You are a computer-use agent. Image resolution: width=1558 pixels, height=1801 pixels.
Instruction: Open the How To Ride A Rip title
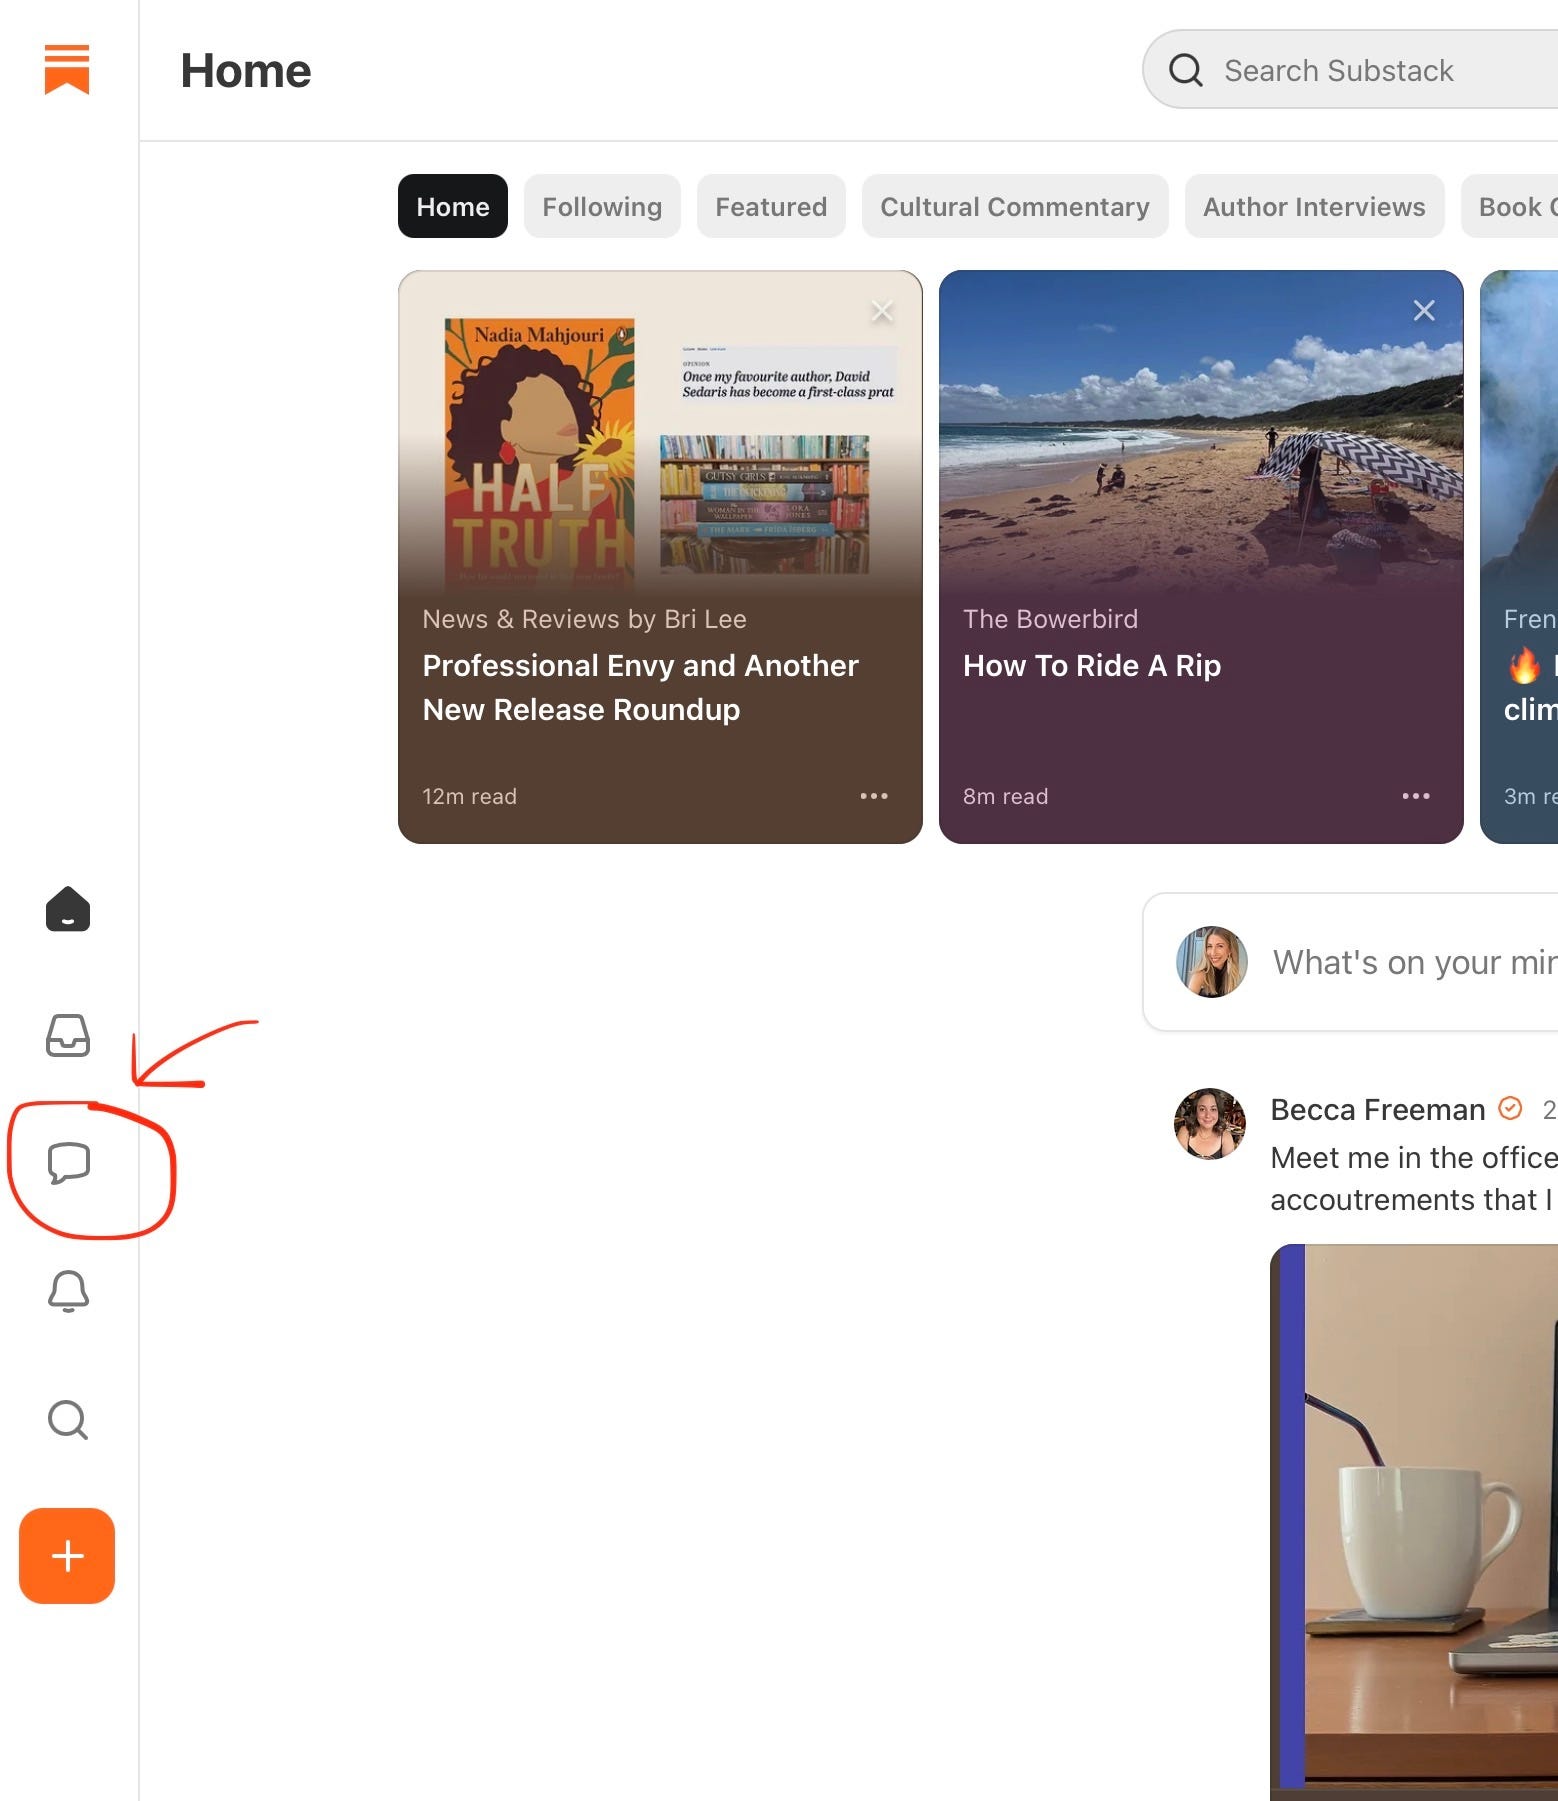1092,665
